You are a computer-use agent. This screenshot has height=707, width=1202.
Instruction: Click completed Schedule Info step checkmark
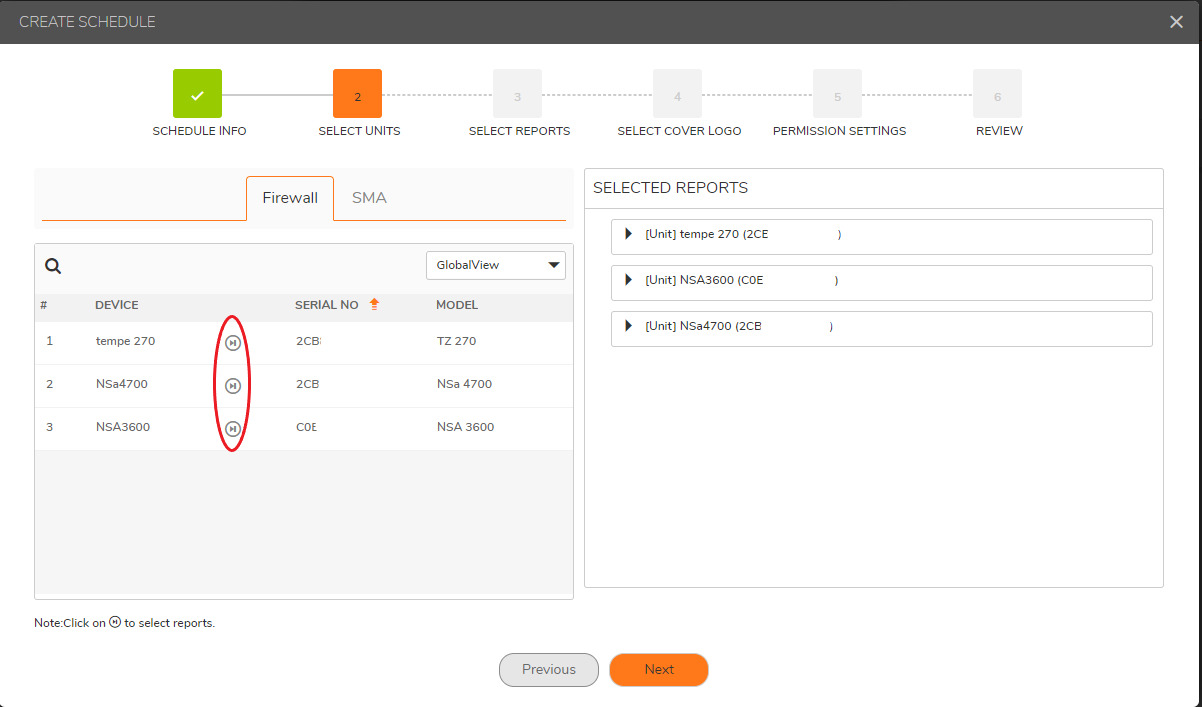(197, 94)
